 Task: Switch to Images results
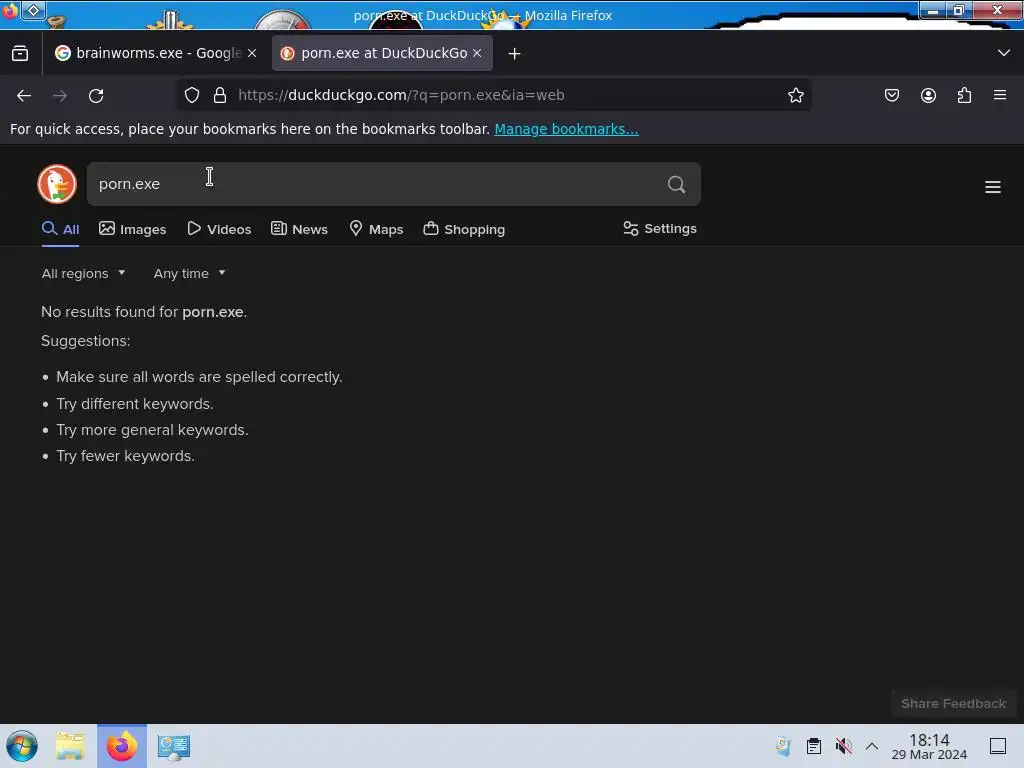pos(133,229)
